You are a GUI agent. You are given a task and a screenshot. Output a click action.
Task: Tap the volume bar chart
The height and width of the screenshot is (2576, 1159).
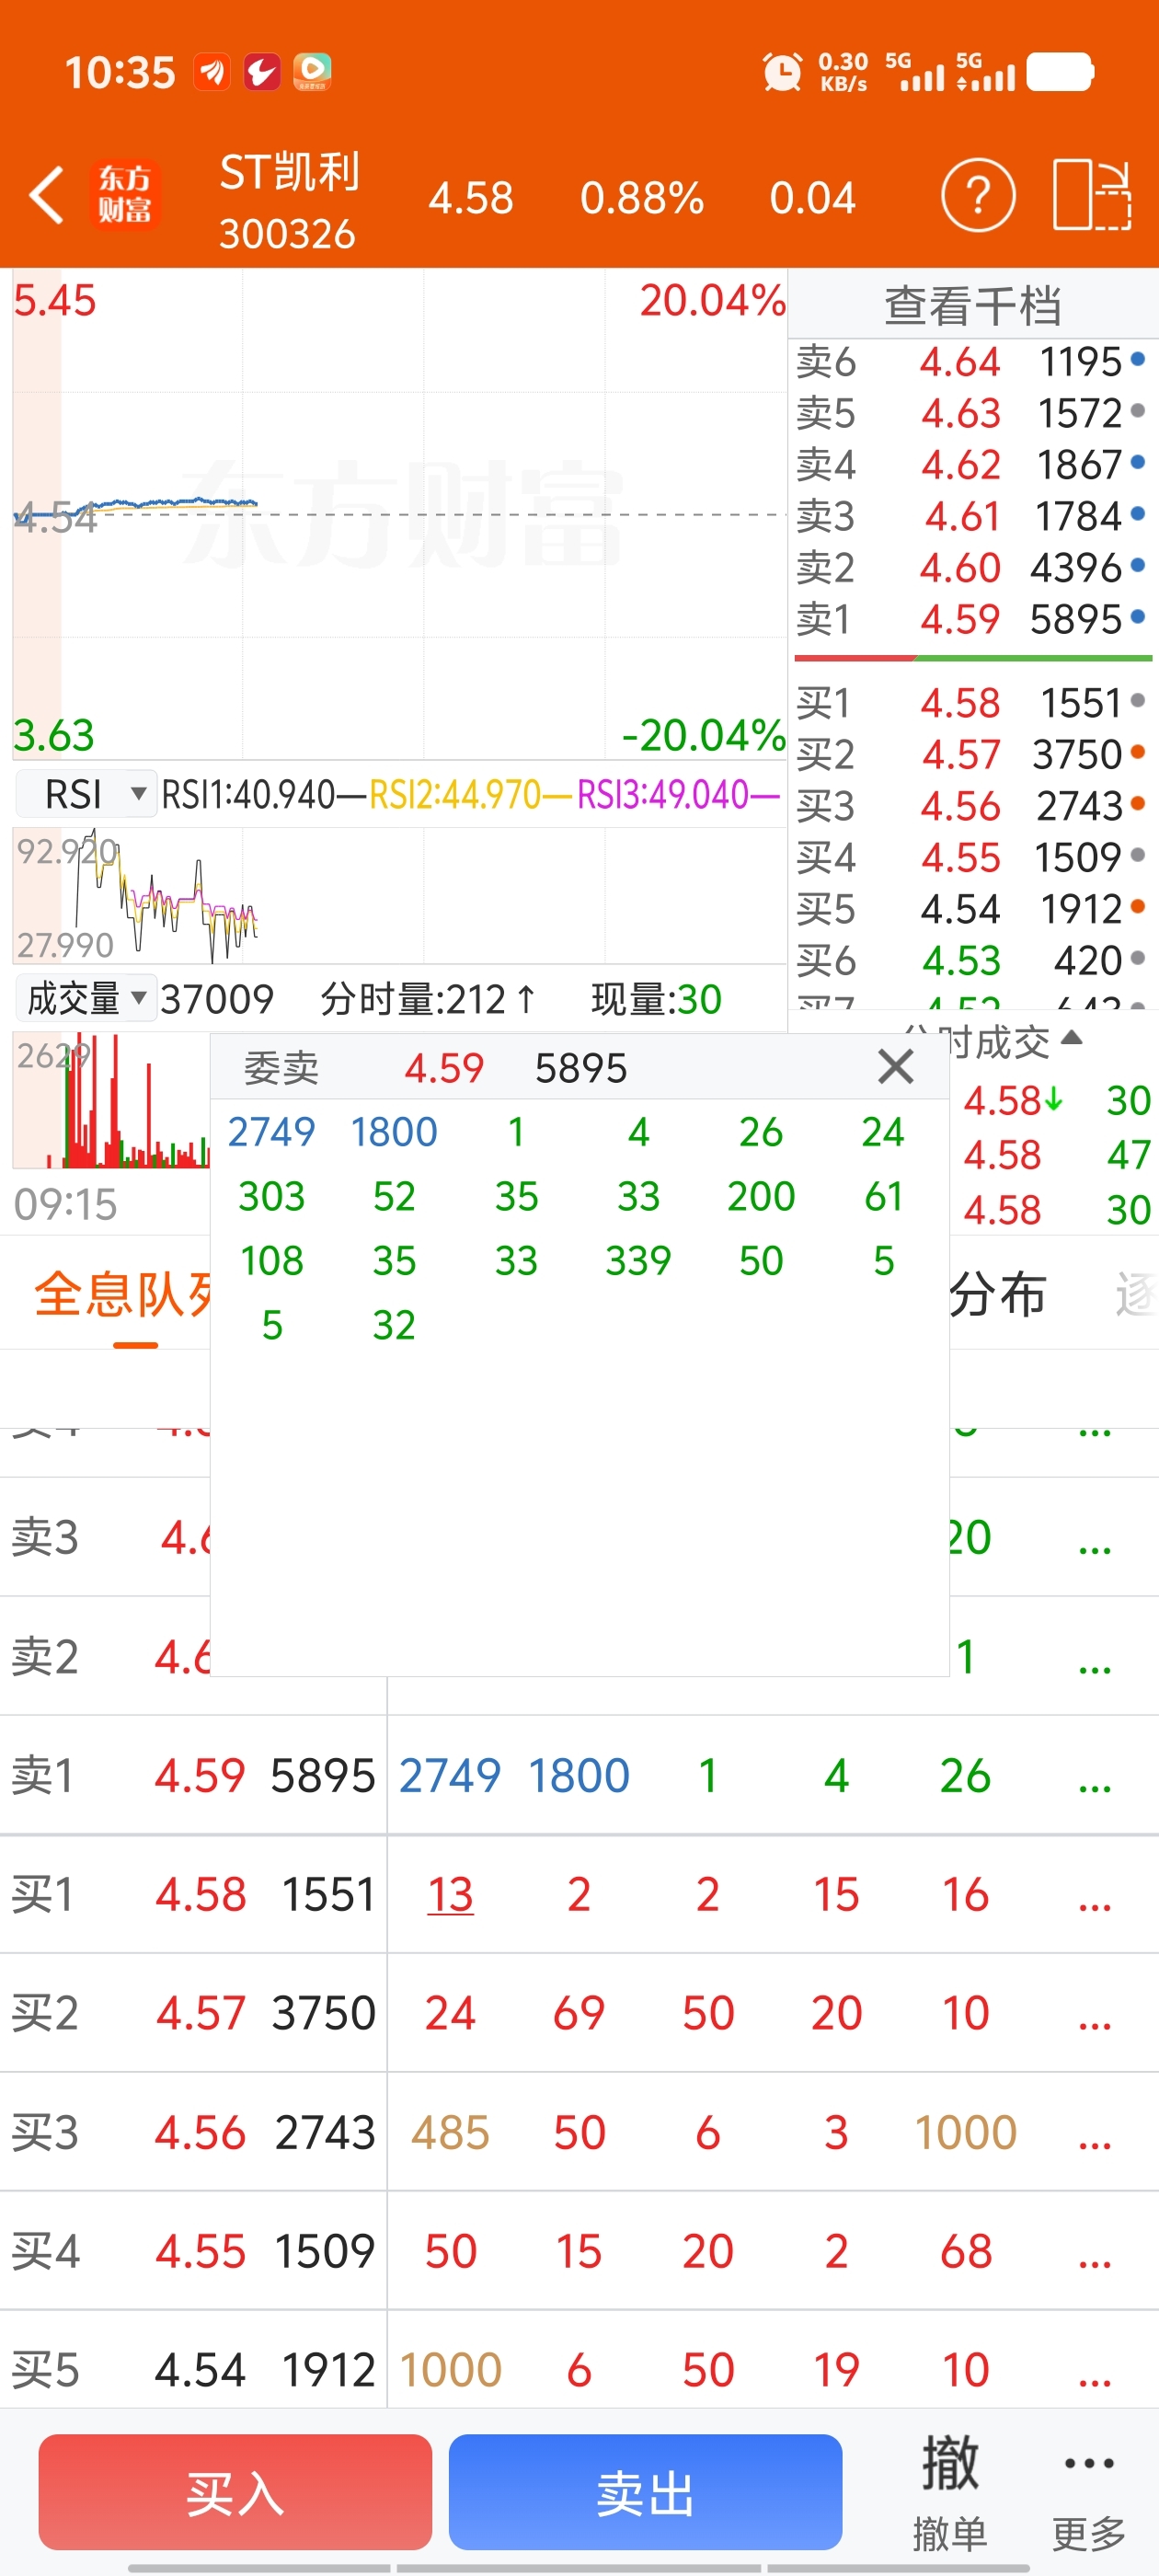112,1100
